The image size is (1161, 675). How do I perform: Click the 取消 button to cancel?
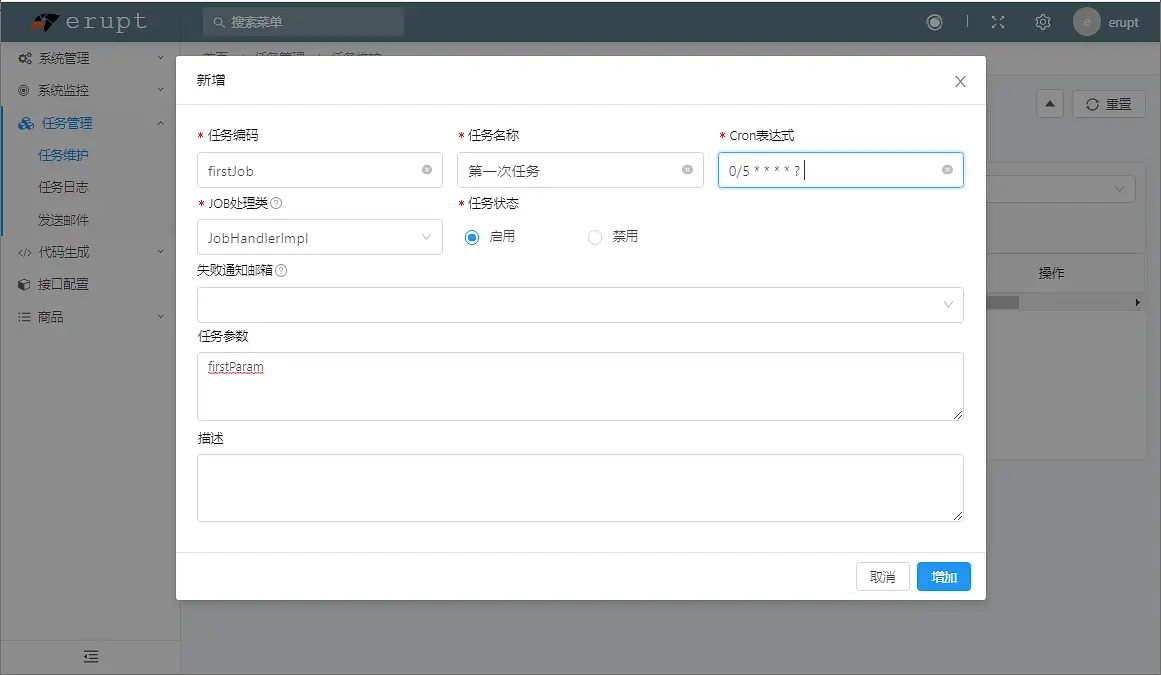pyautogui.click(x=882, y=576)
